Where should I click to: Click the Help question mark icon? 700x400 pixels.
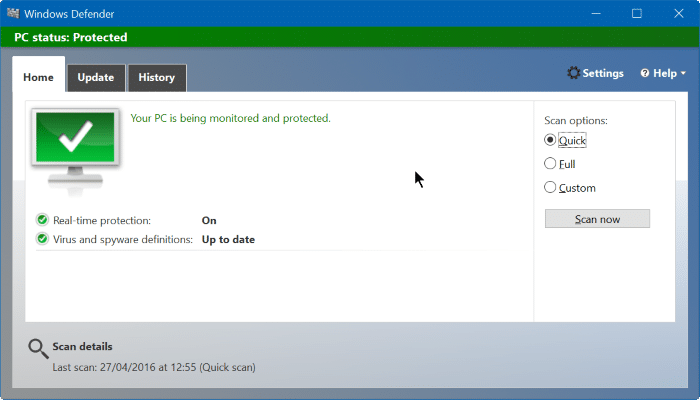645,73
